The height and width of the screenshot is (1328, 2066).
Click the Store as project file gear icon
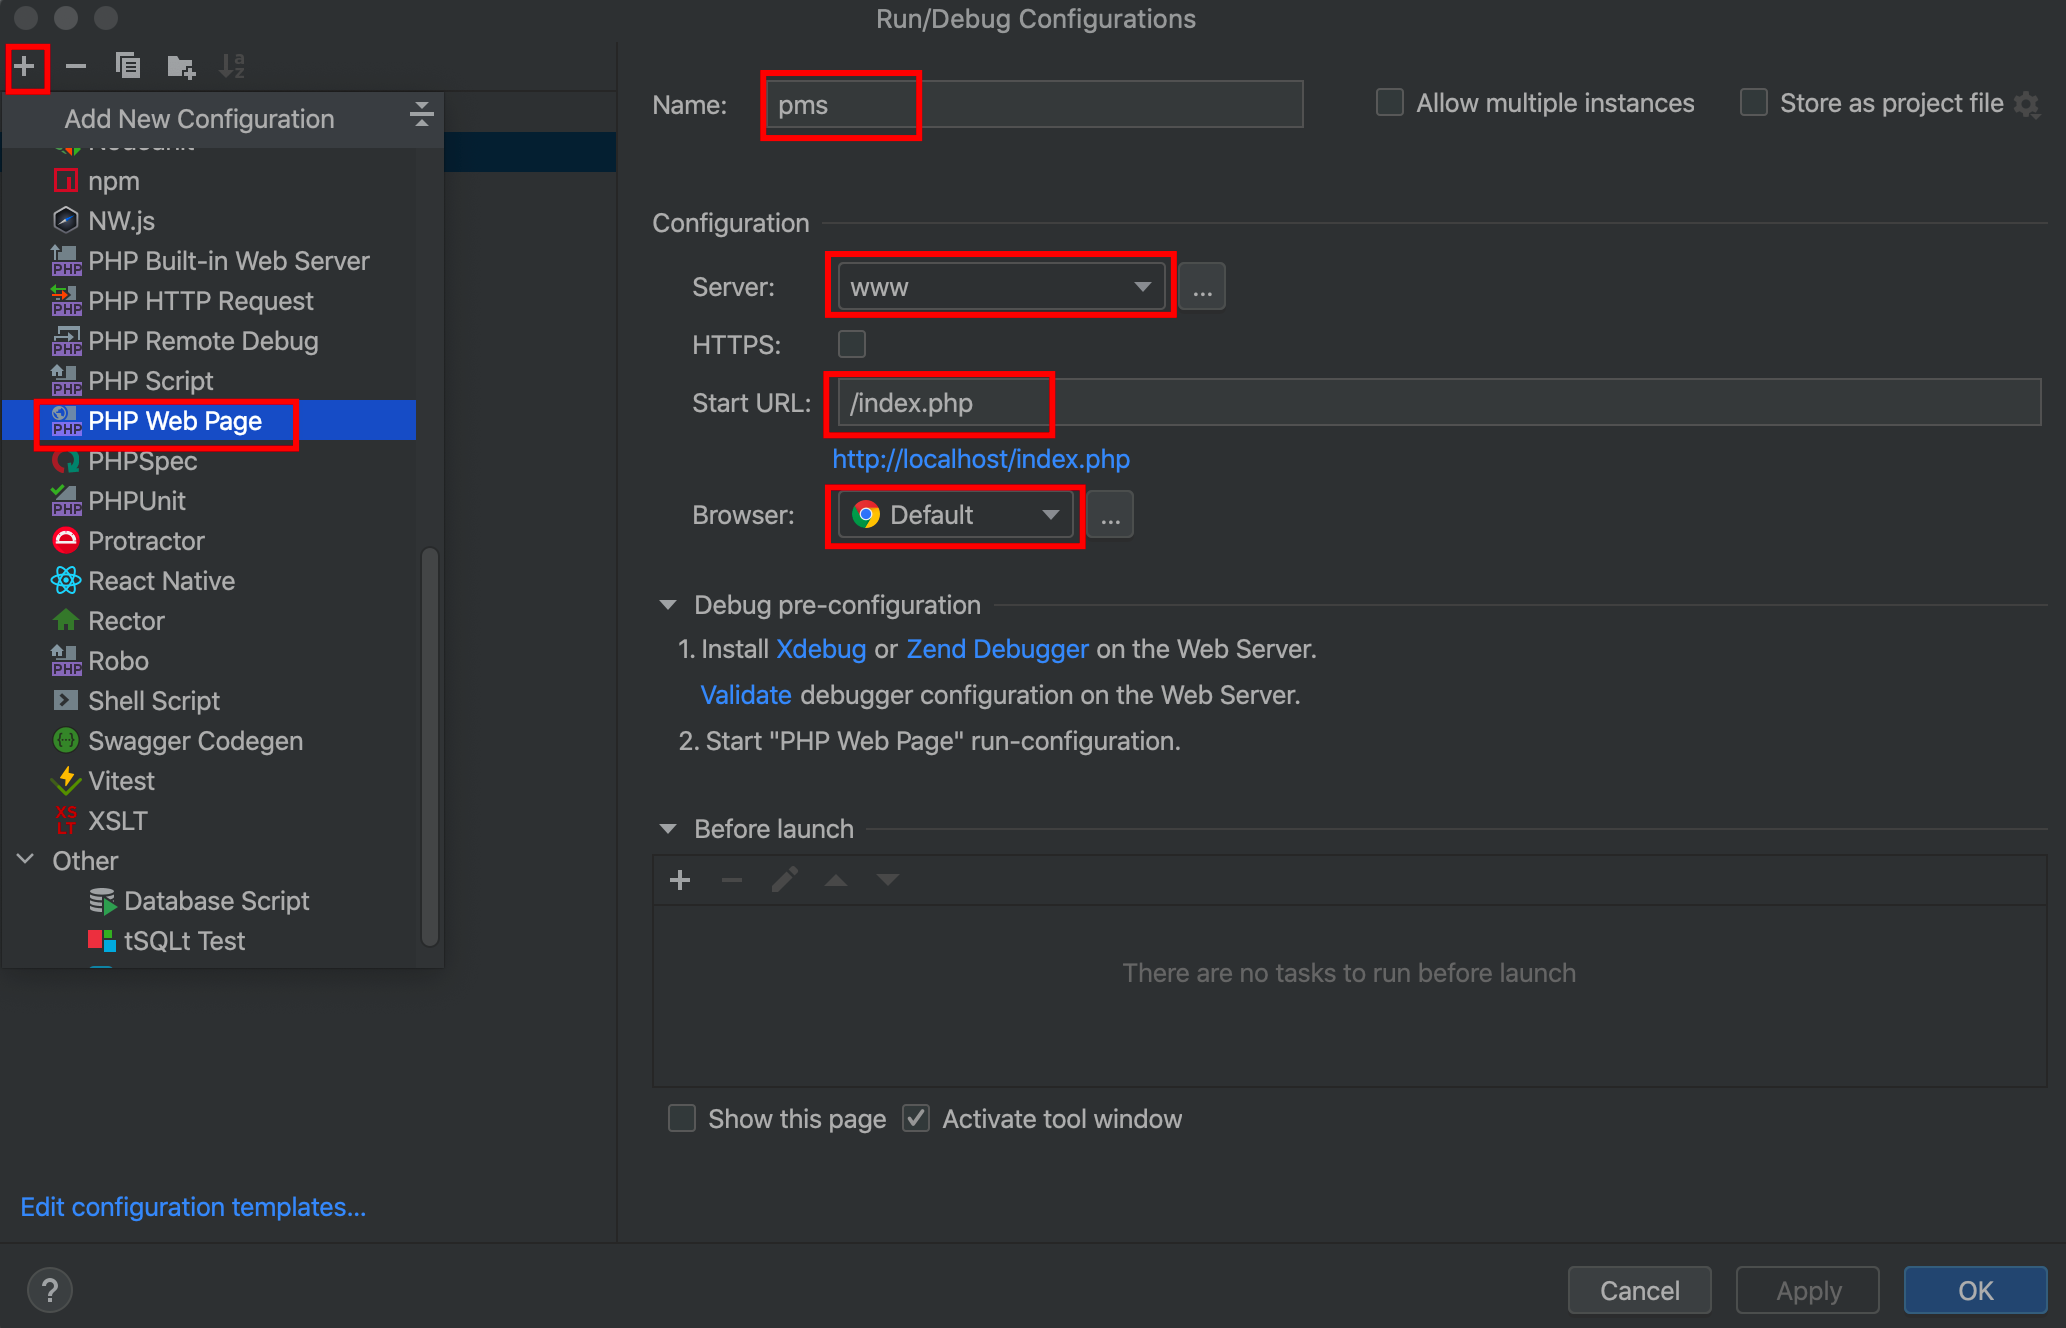coord(2027,104)
